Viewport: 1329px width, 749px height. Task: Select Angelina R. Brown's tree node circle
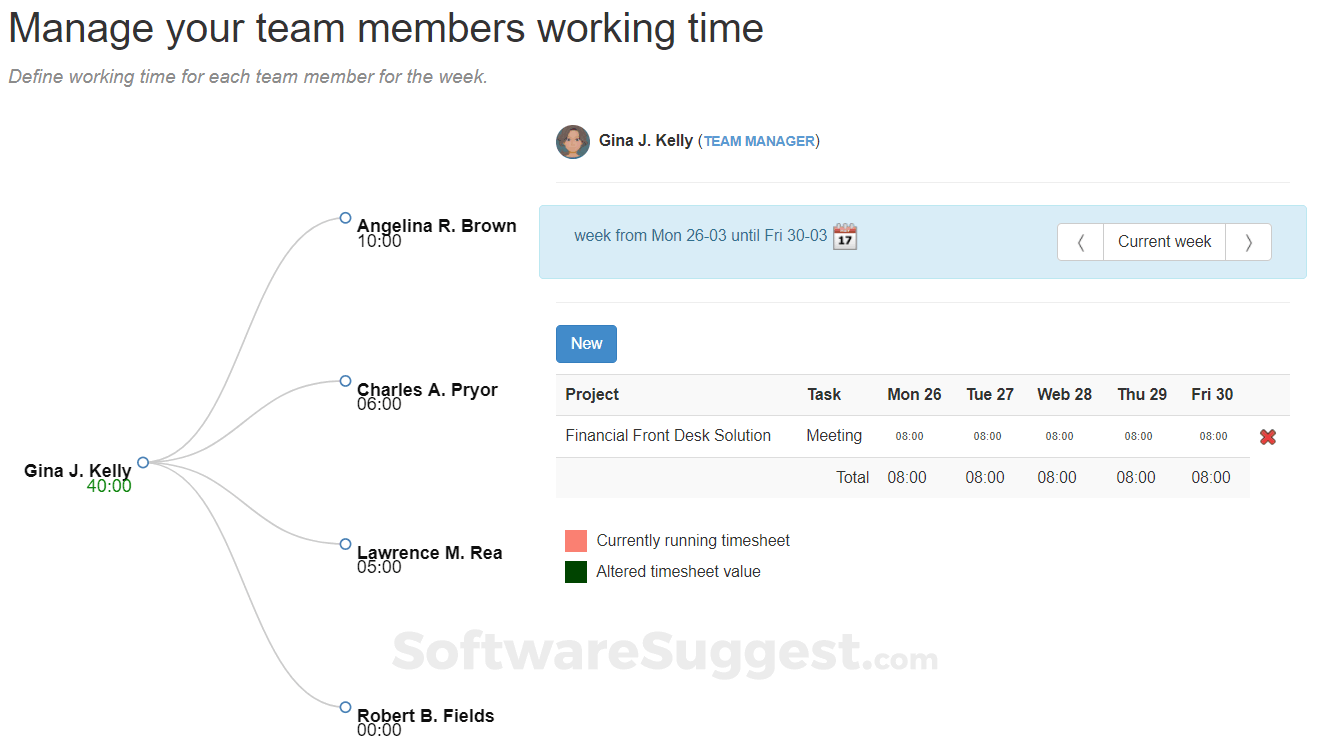(345, 218)
